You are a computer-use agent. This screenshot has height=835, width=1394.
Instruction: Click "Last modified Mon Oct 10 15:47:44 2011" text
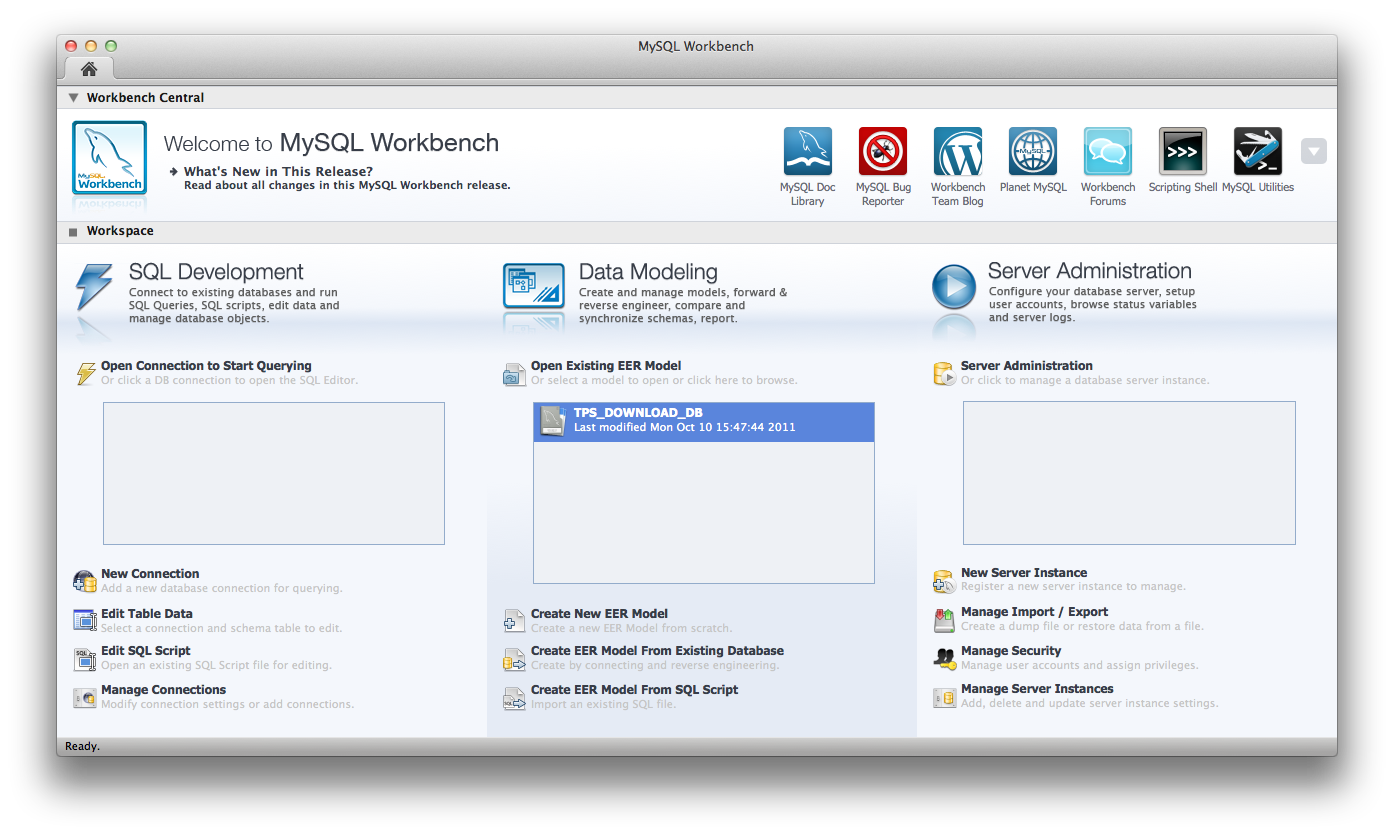point(685,427)
